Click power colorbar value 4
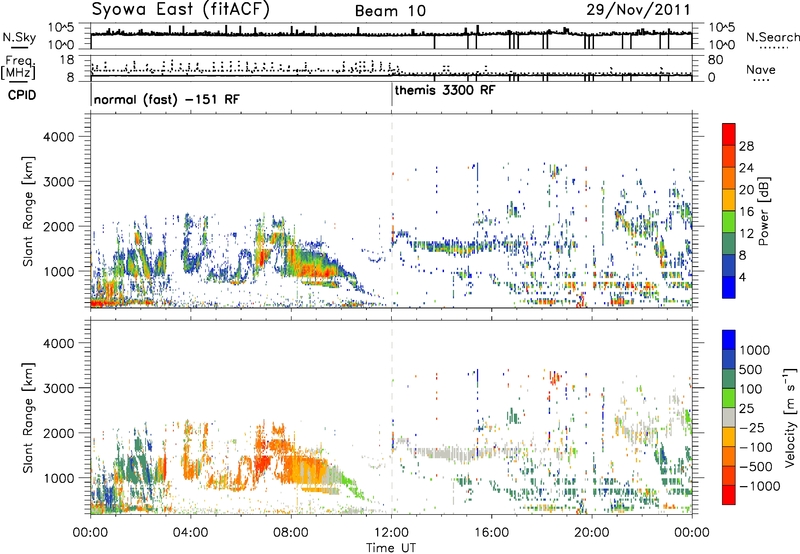Screen dimensions: 800x554 pos(742,277)
